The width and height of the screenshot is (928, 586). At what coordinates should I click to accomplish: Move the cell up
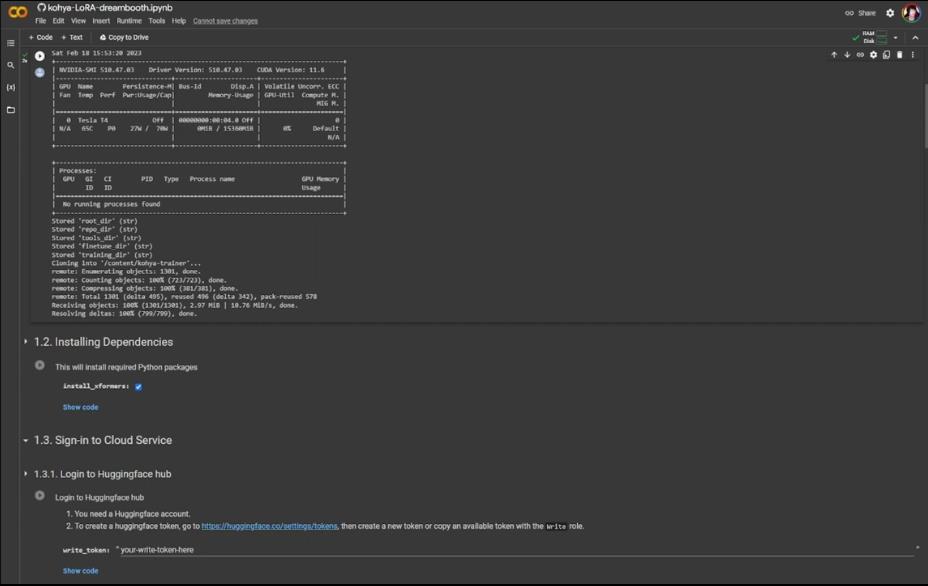click(834, 55)
